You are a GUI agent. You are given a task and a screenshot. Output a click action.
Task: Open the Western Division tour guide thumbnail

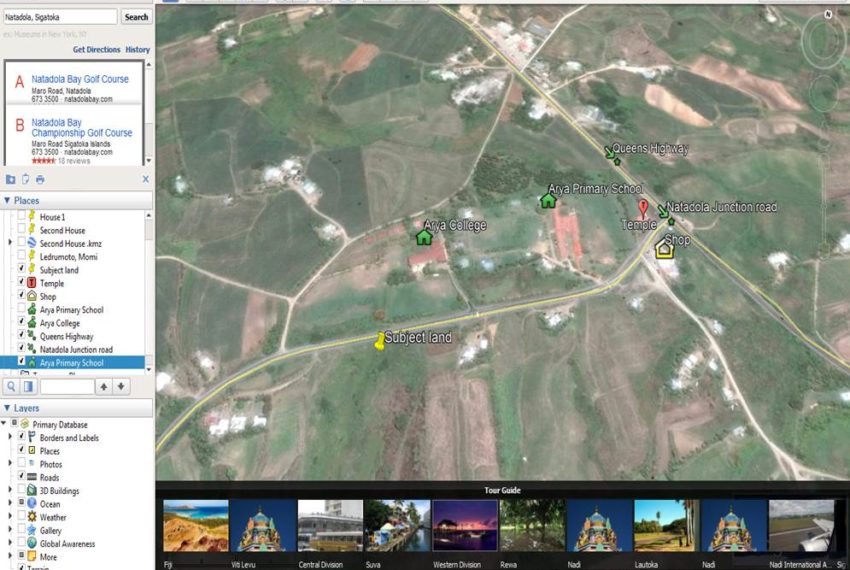coord(465,526)
